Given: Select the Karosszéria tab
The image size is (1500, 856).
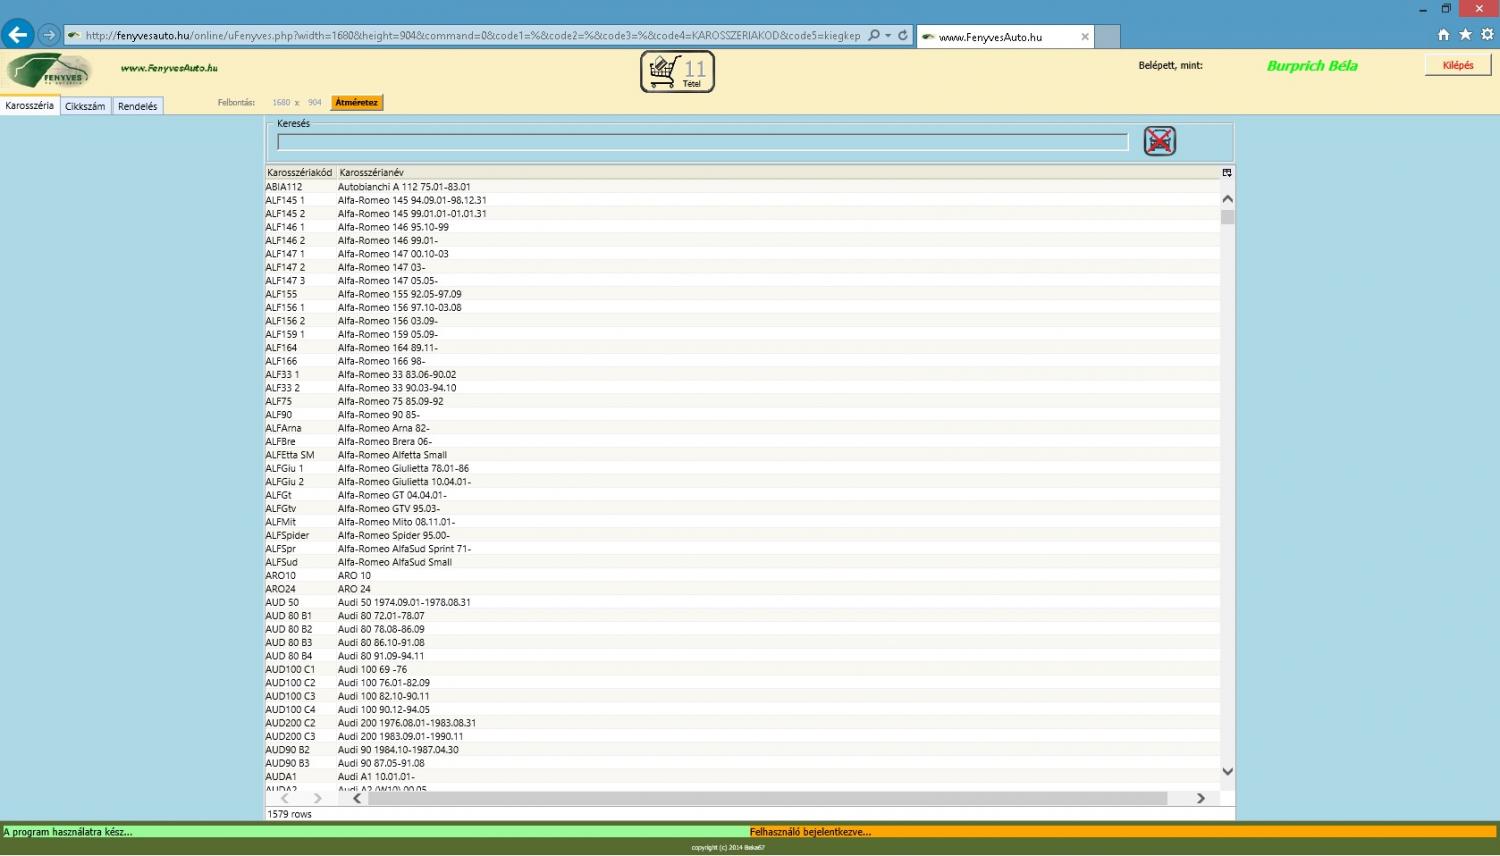Looking at the screenshot, I should (29, 105).
